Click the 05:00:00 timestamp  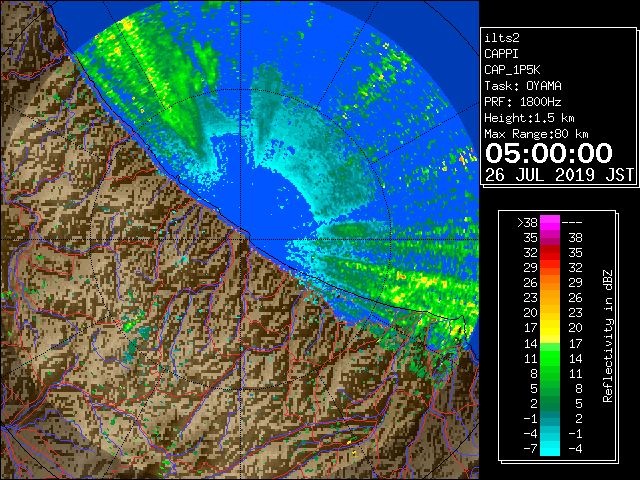click(x=549, y=153)
